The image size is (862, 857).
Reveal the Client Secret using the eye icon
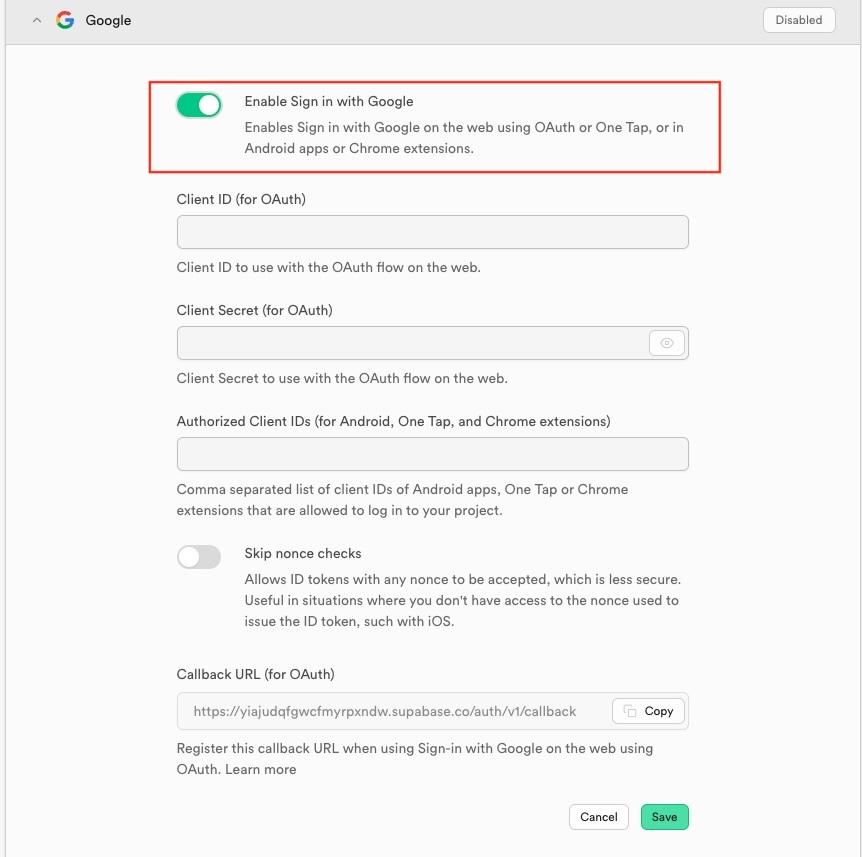(x=666, y=342)
